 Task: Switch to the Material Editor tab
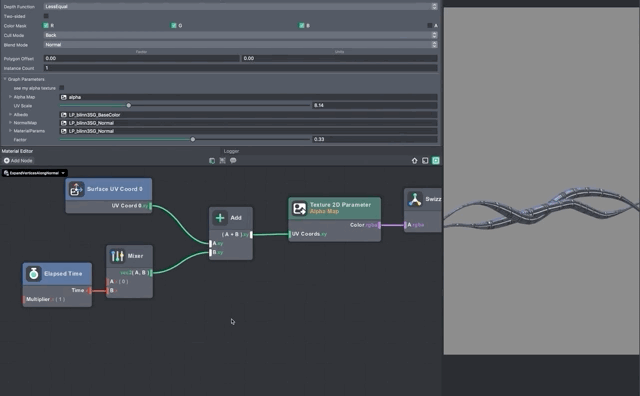click(17, 151)
